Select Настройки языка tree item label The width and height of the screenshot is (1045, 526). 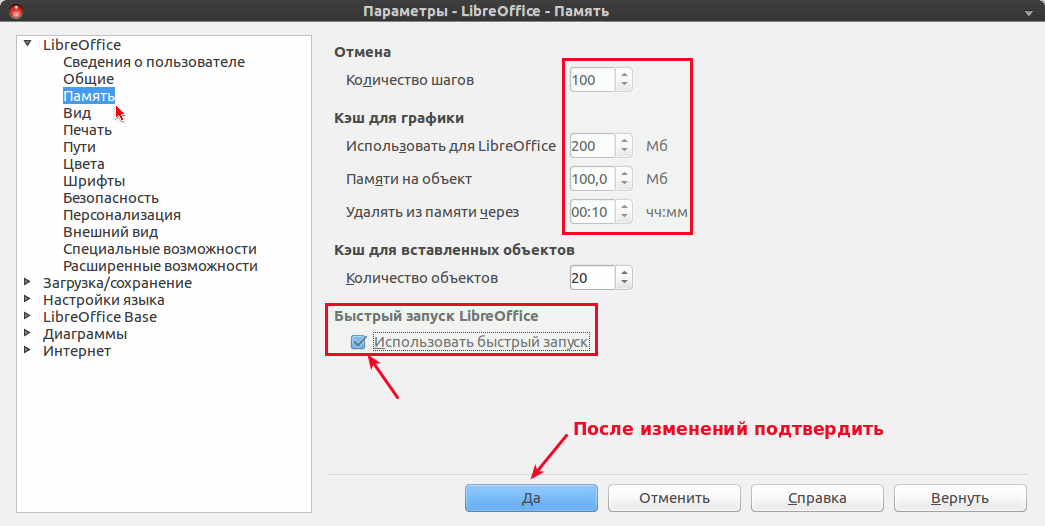(103, 300)
